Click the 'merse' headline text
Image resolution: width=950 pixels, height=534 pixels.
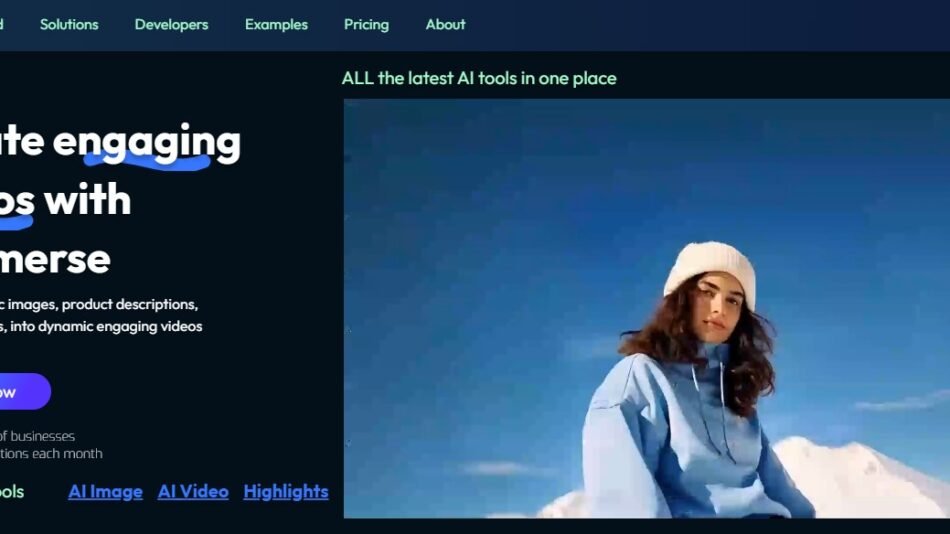[x=55, y=258]
